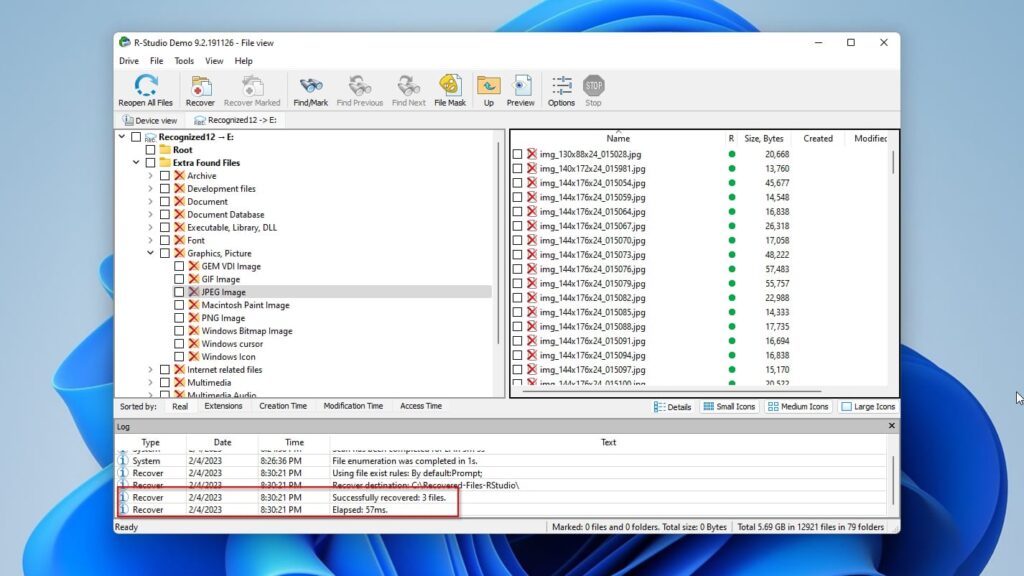Click info icon of 'Successfully recovered' log entry
This screenshot has width=1024, height=576.
tap(123, 498)
